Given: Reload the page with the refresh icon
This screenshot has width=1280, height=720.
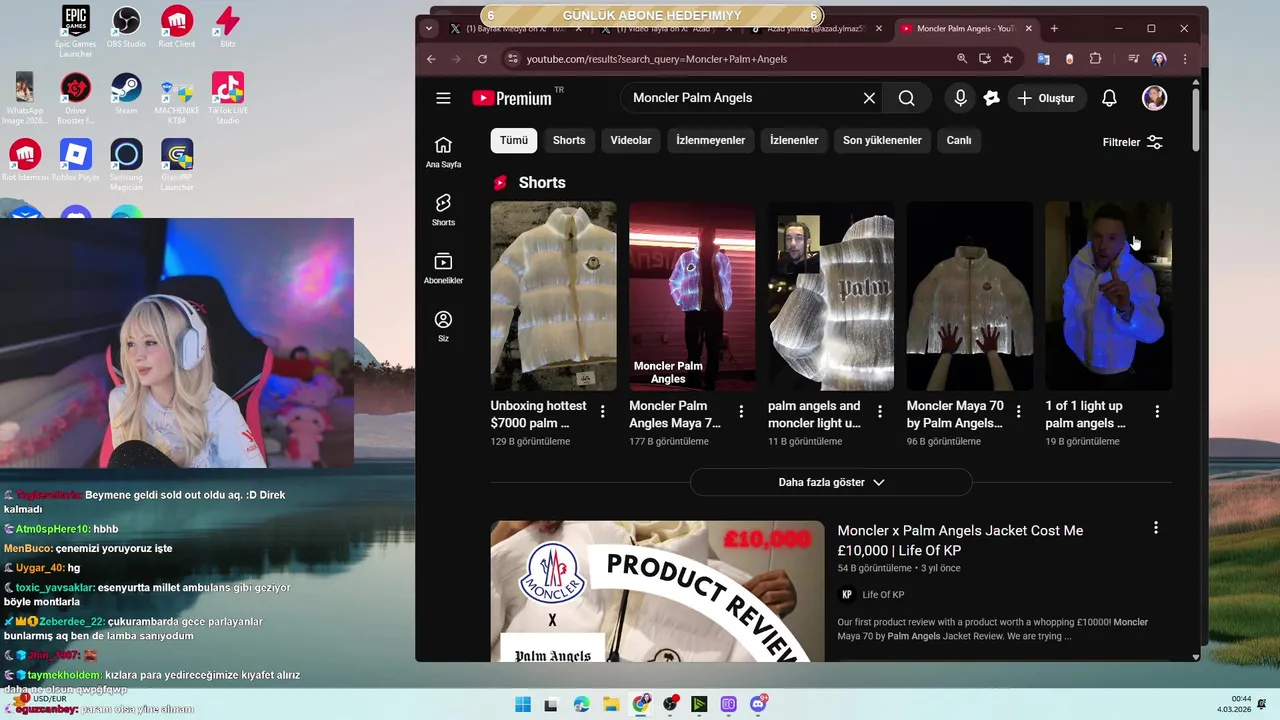Looking at the screenshot, I should tap(484, 59).
